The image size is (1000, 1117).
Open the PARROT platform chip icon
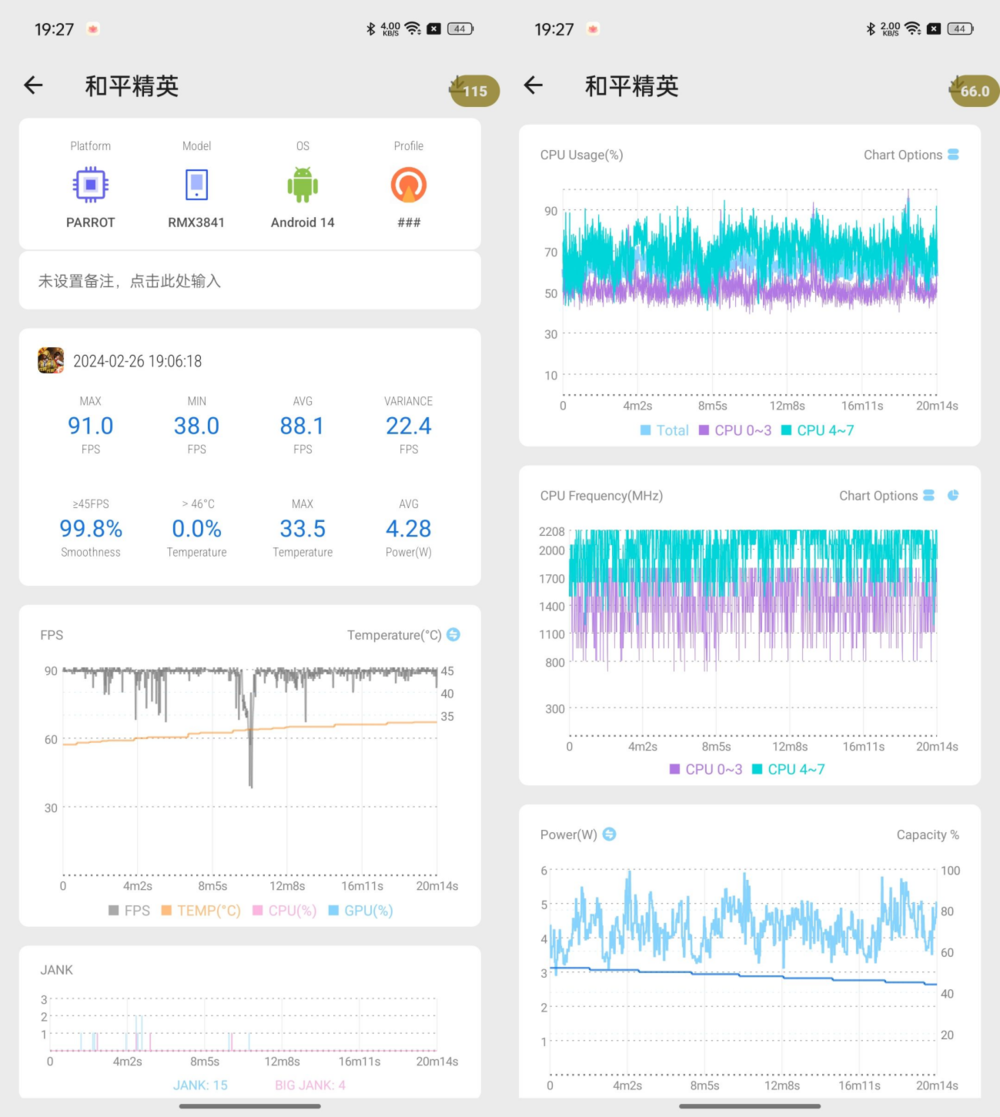tap(90, 185)
